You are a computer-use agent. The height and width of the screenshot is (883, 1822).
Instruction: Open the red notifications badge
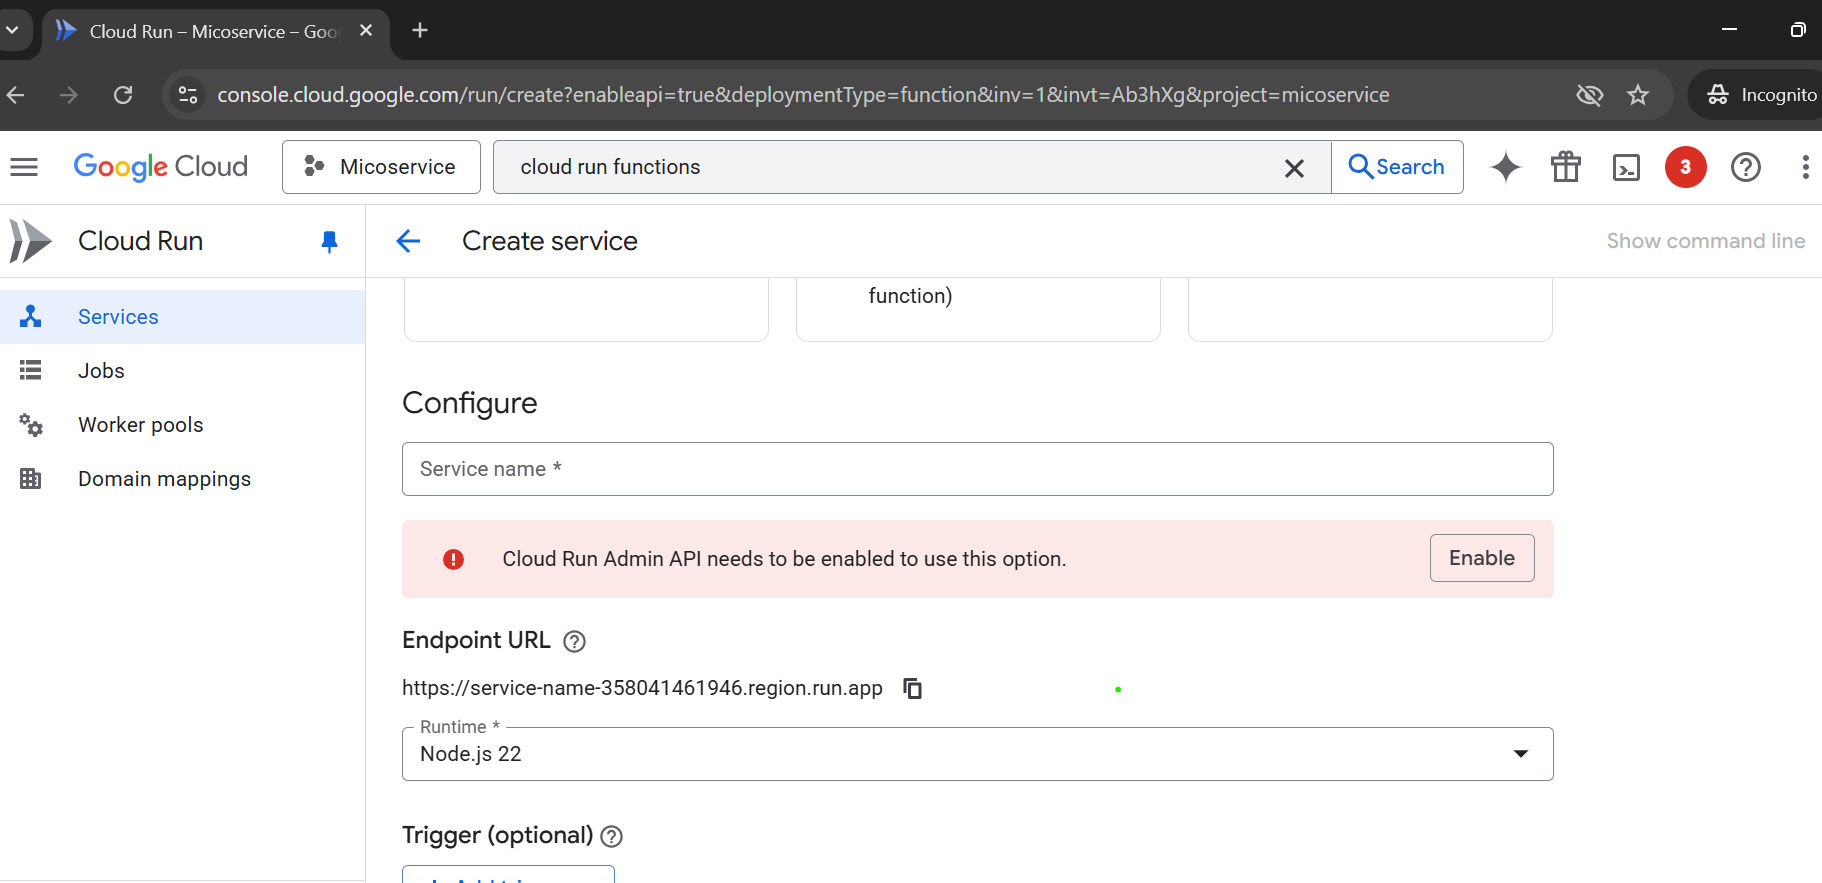1685,167
